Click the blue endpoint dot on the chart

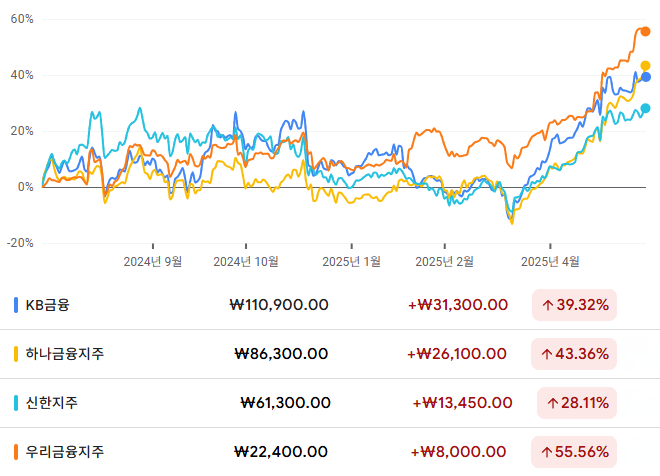pos(645,77)
